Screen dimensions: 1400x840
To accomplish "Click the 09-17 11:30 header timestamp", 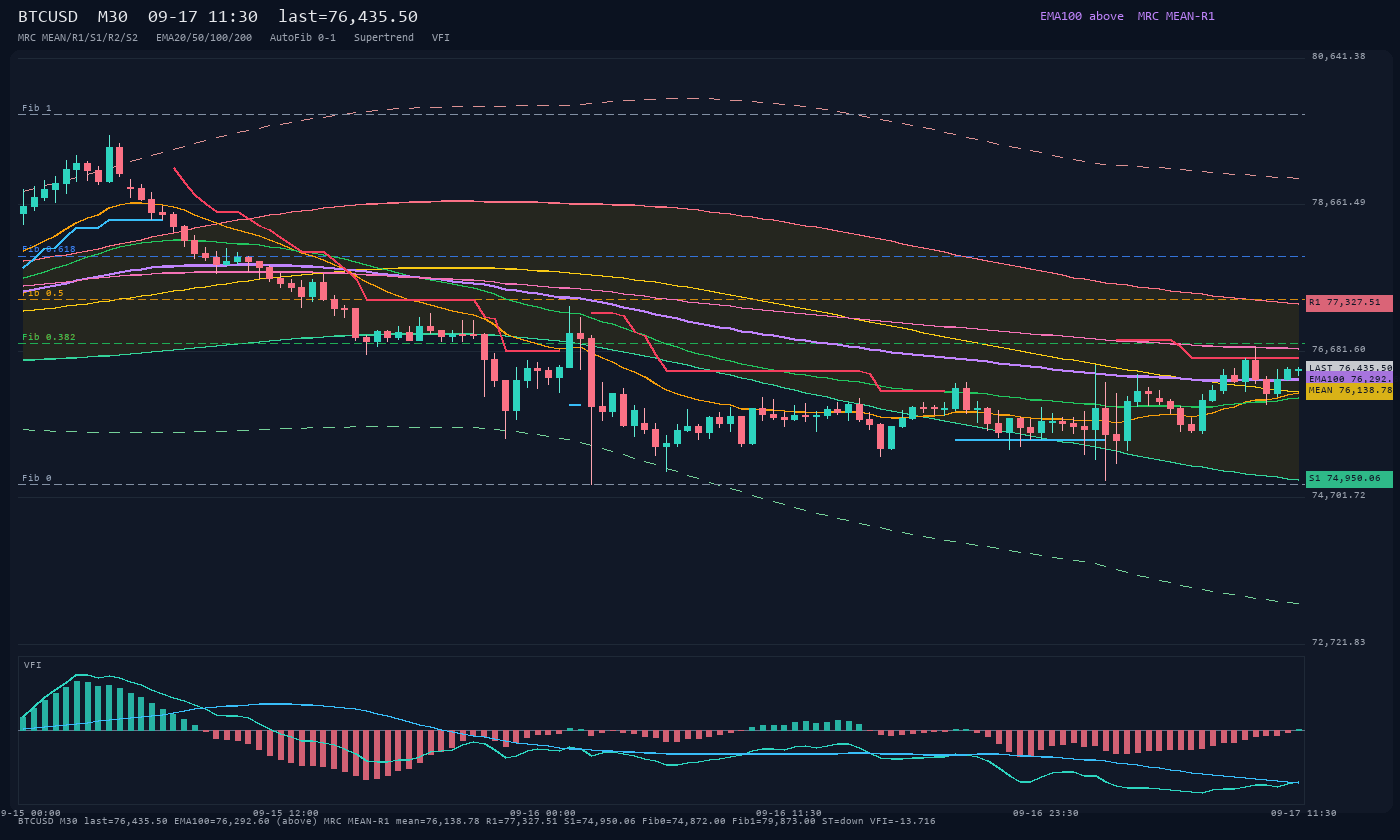I will [x=202, y=17].
